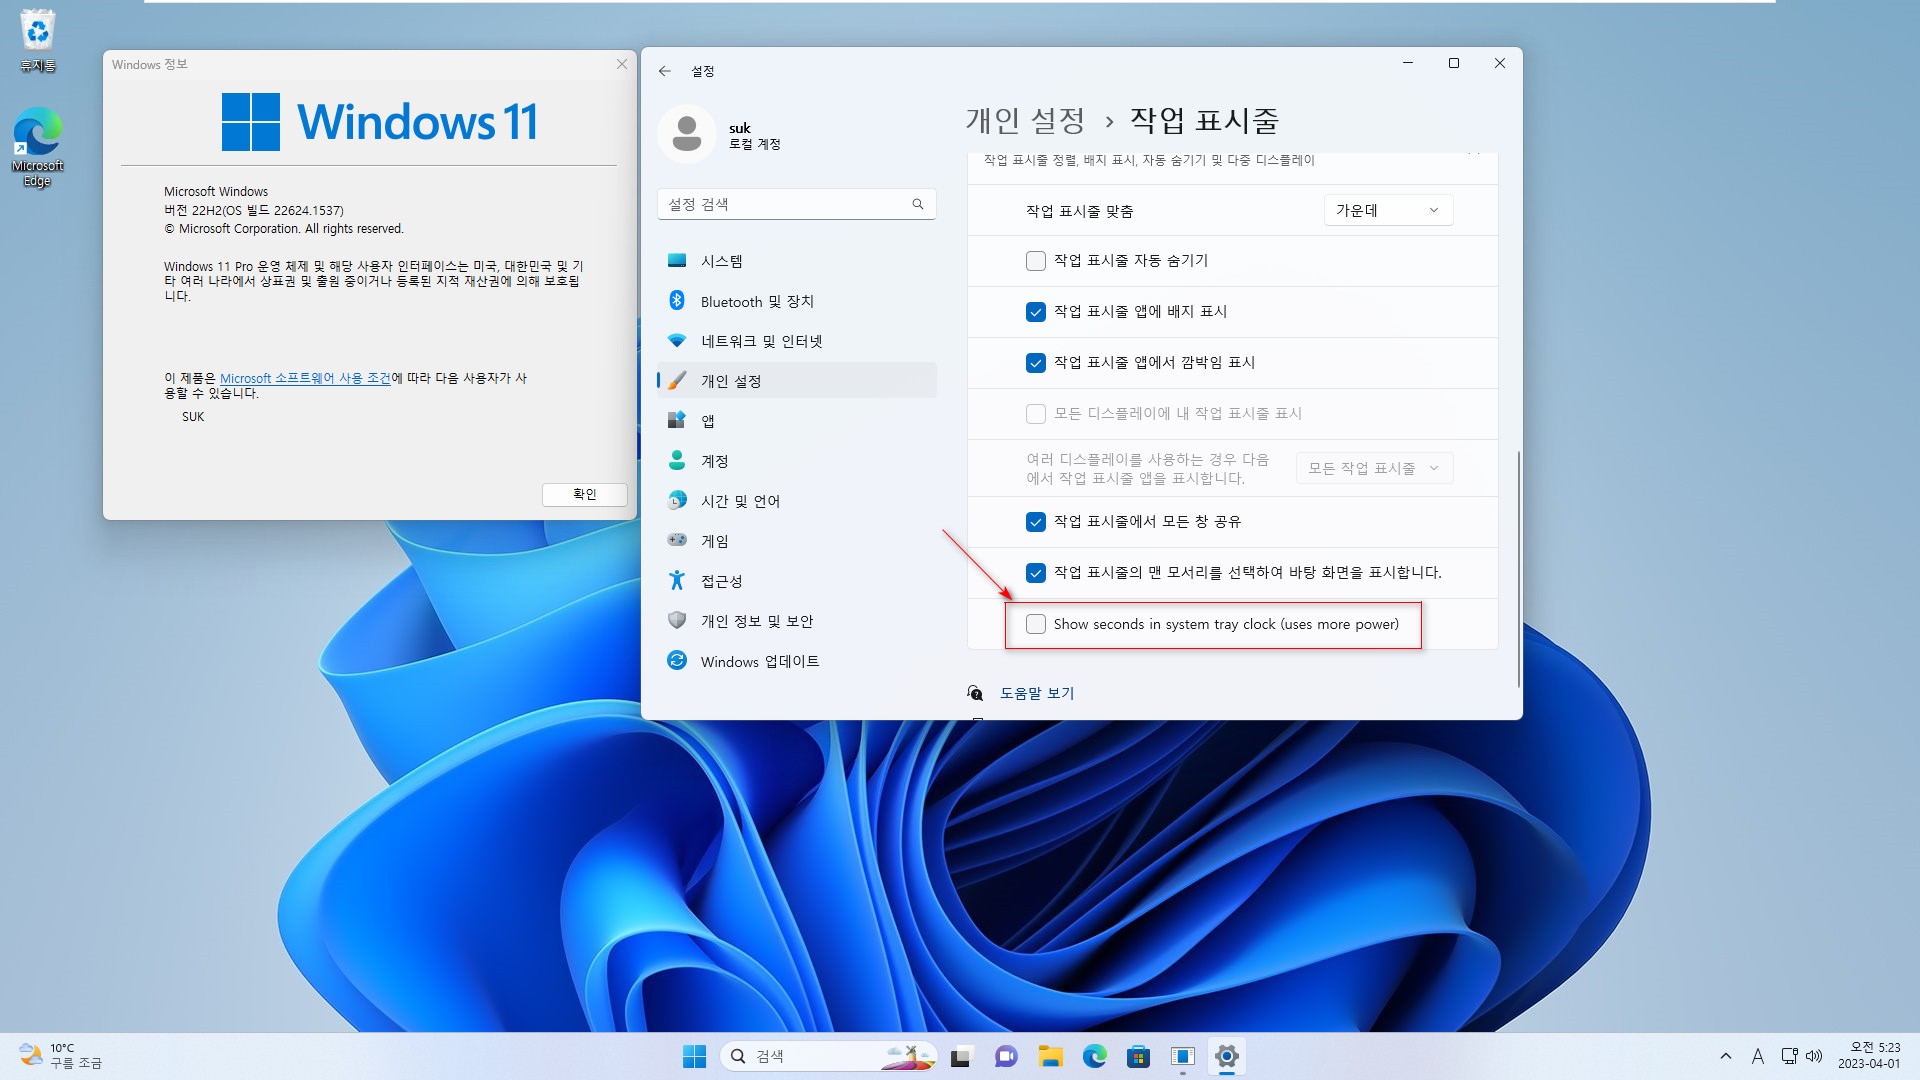Open the network status tray icon

[1789, 1056]
